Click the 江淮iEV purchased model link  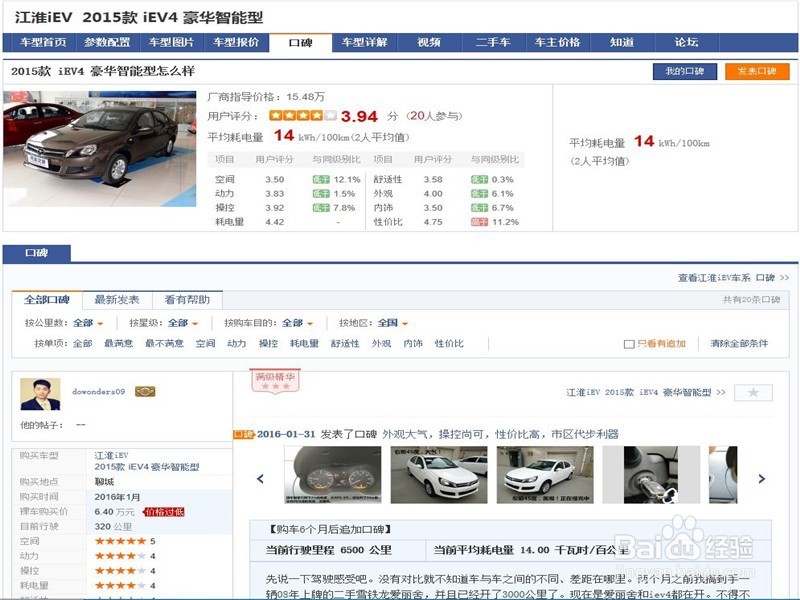[x=111, y=455]
